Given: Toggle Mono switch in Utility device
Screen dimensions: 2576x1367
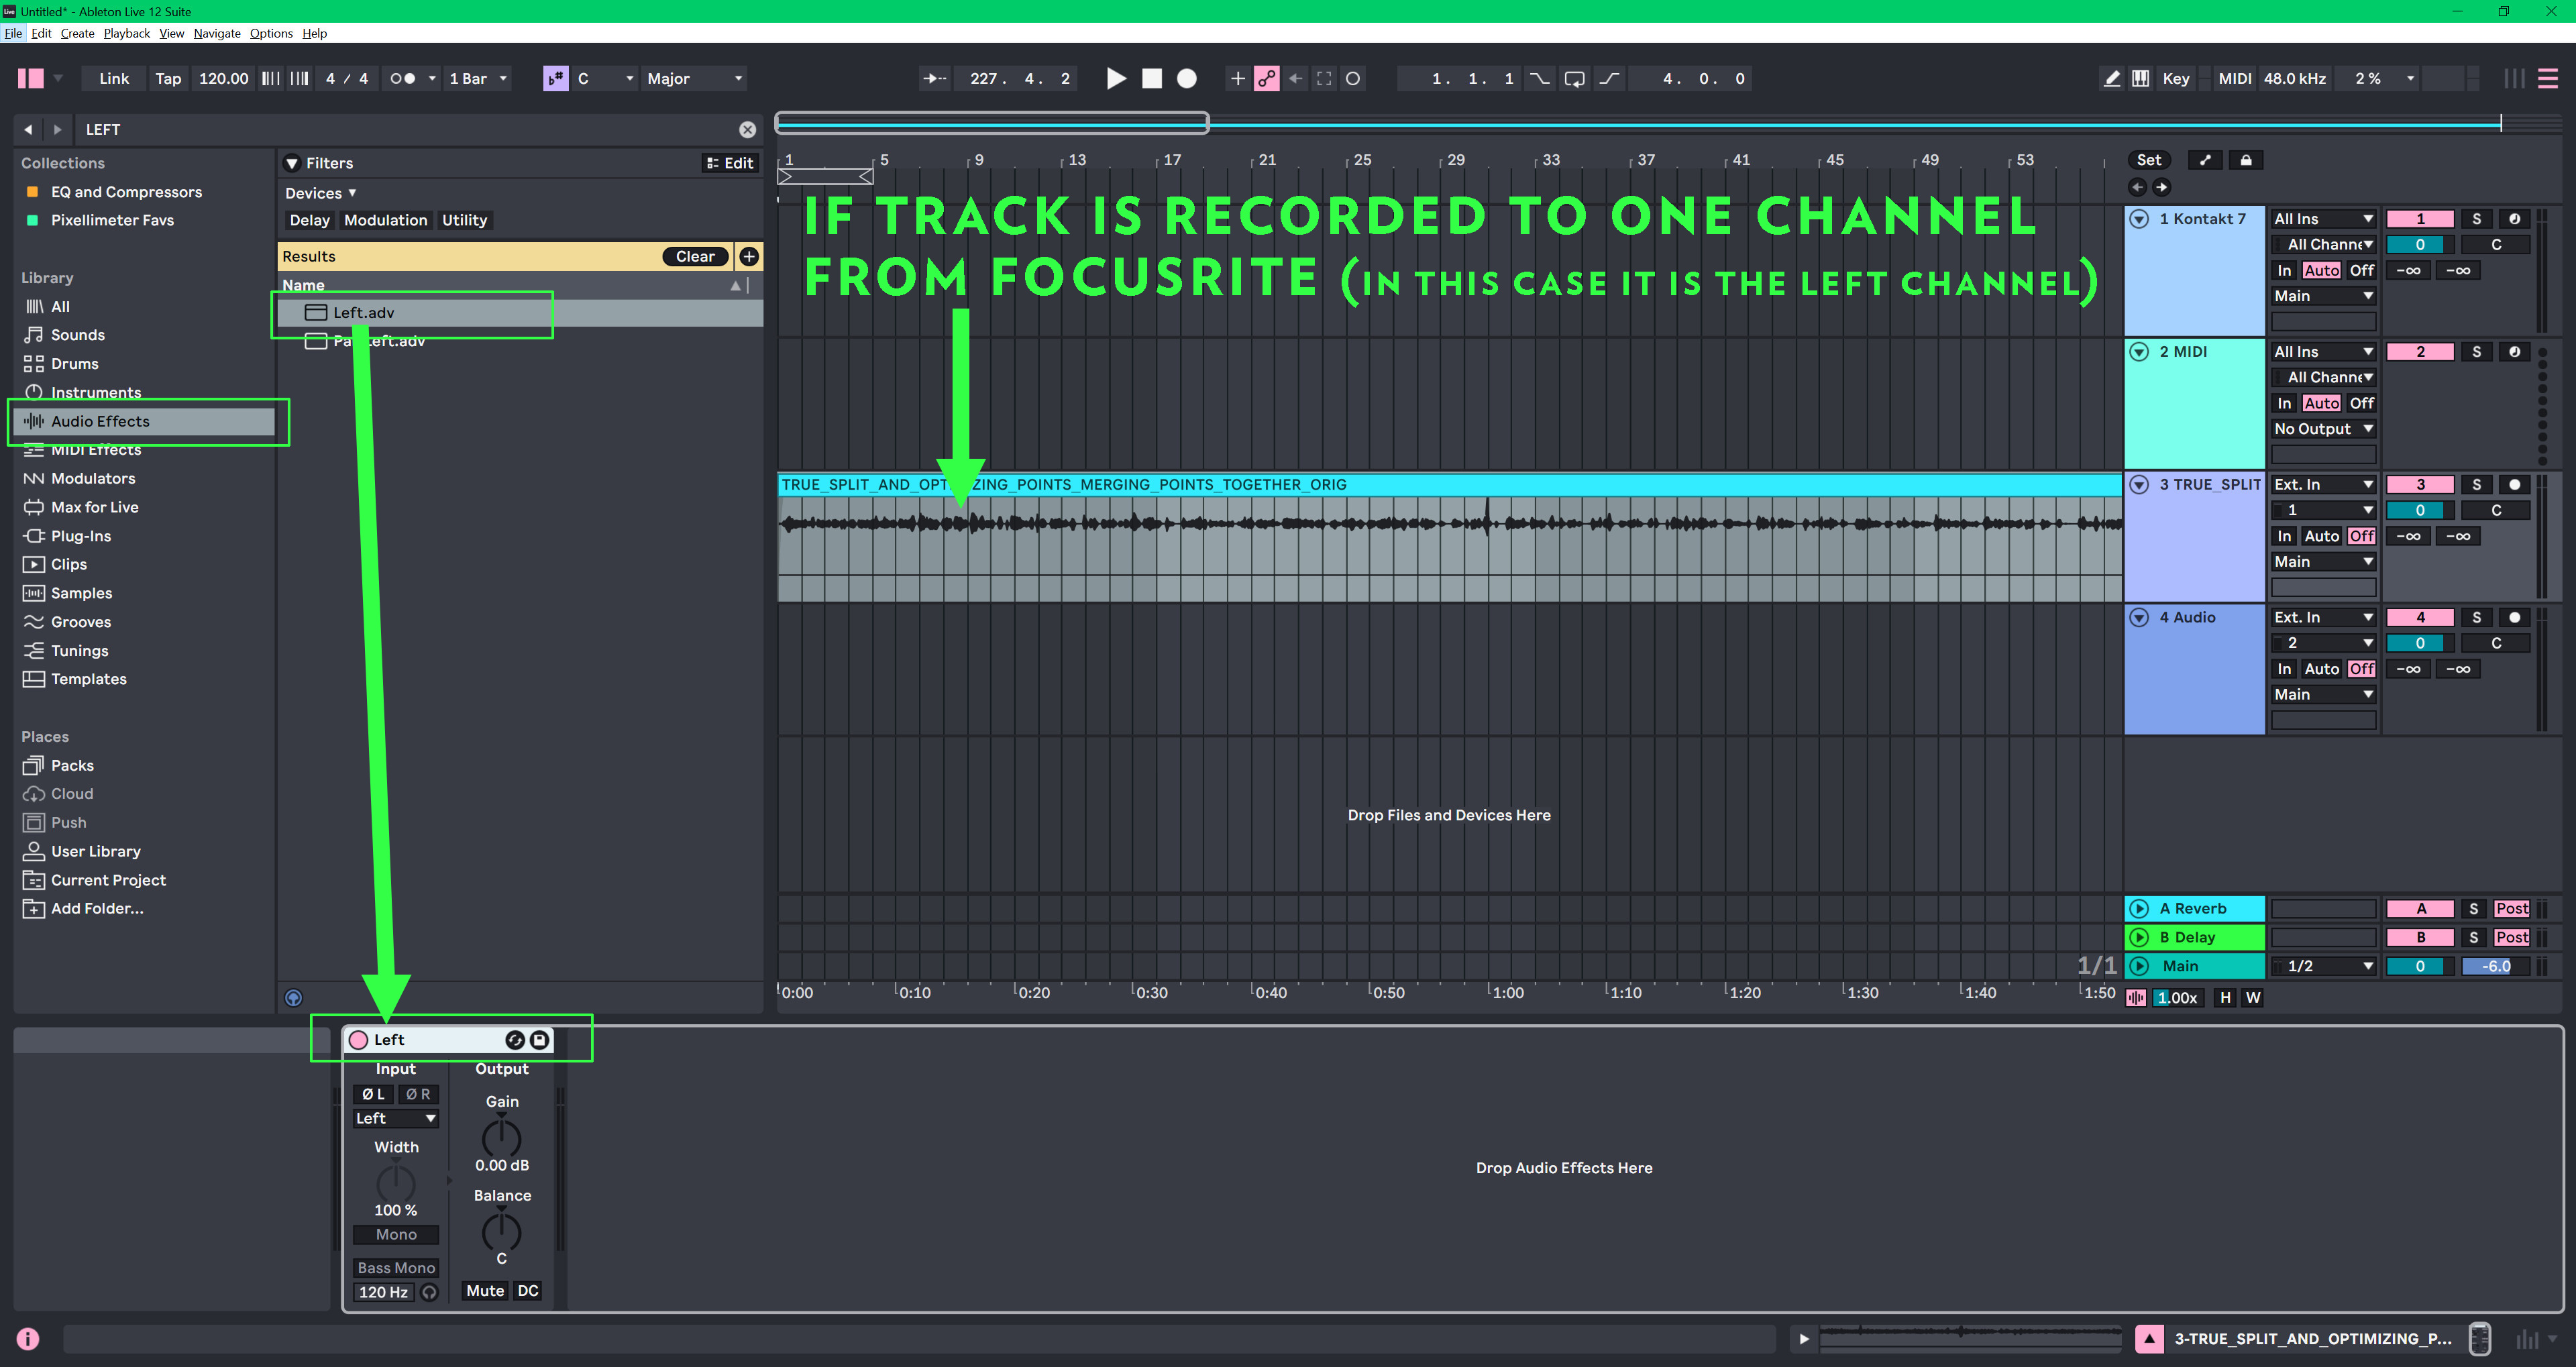Looking at the screenshot, I should click(x=396, y=1234).
